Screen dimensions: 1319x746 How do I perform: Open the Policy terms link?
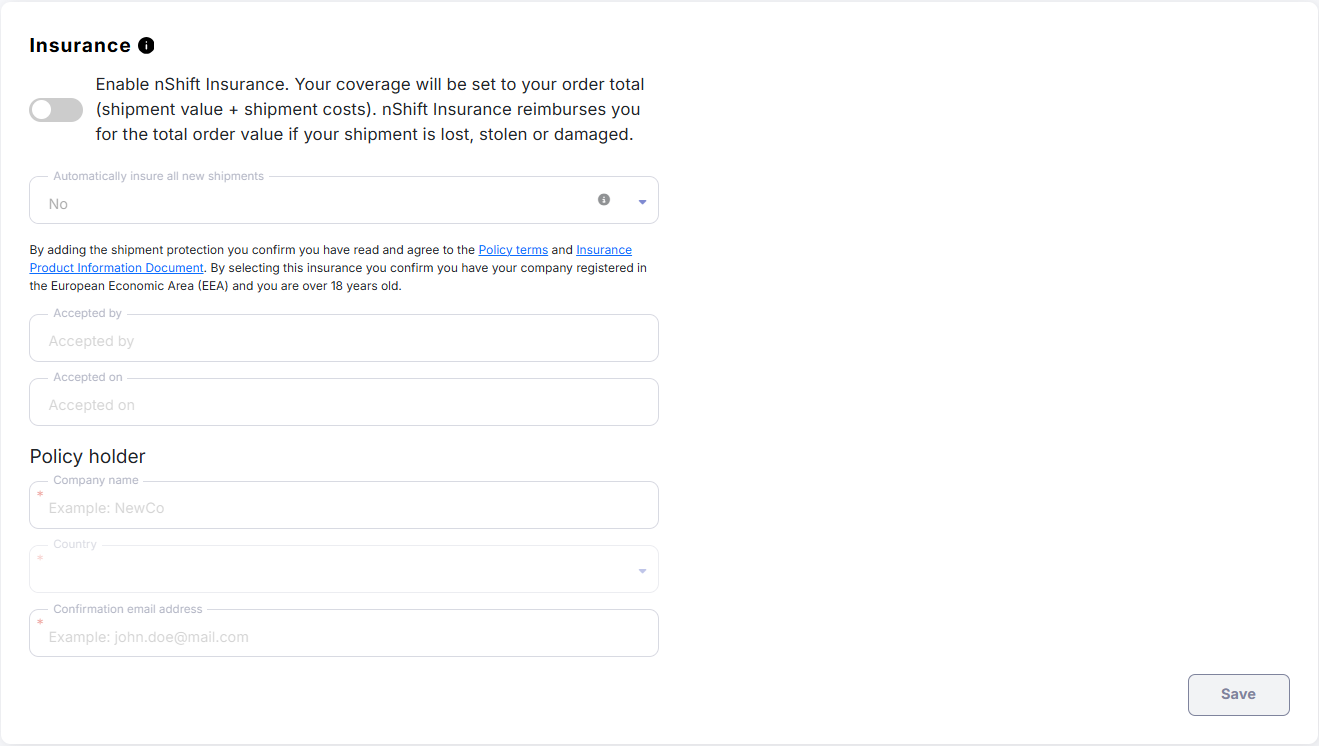coord(513,250)
